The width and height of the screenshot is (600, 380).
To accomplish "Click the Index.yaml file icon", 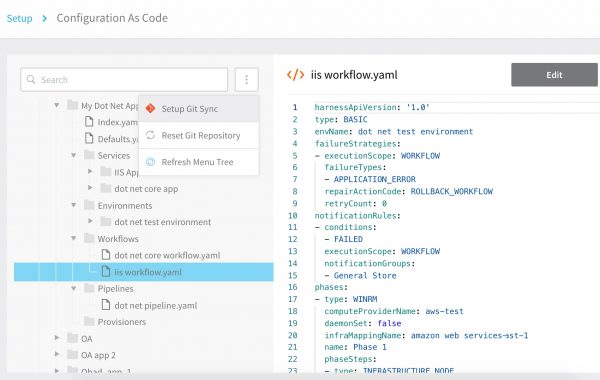I will (89, 122).
